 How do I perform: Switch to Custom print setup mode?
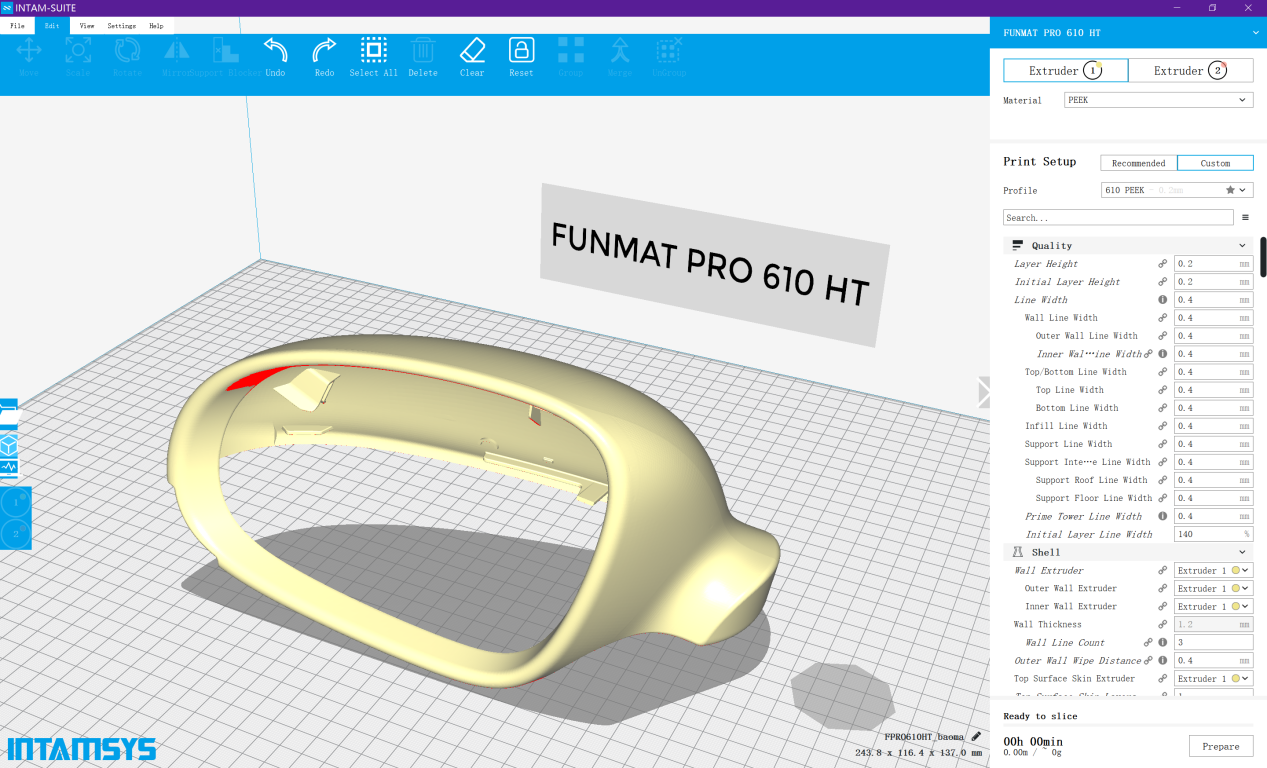(x=1215, y=163)
